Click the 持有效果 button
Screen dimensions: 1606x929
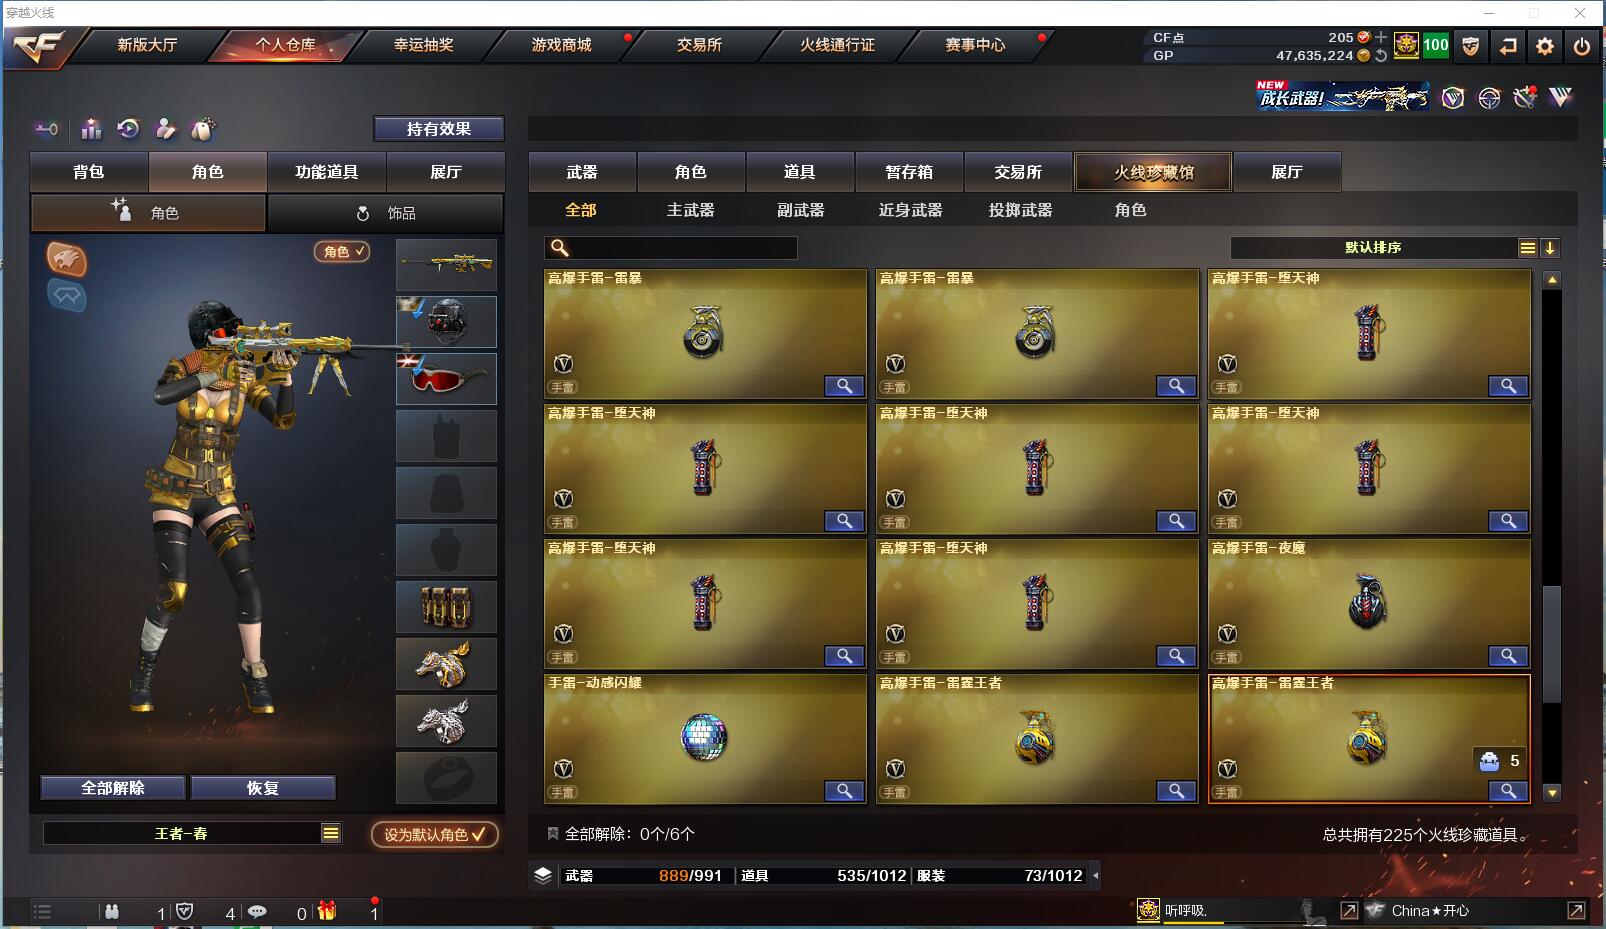point(439,129)
